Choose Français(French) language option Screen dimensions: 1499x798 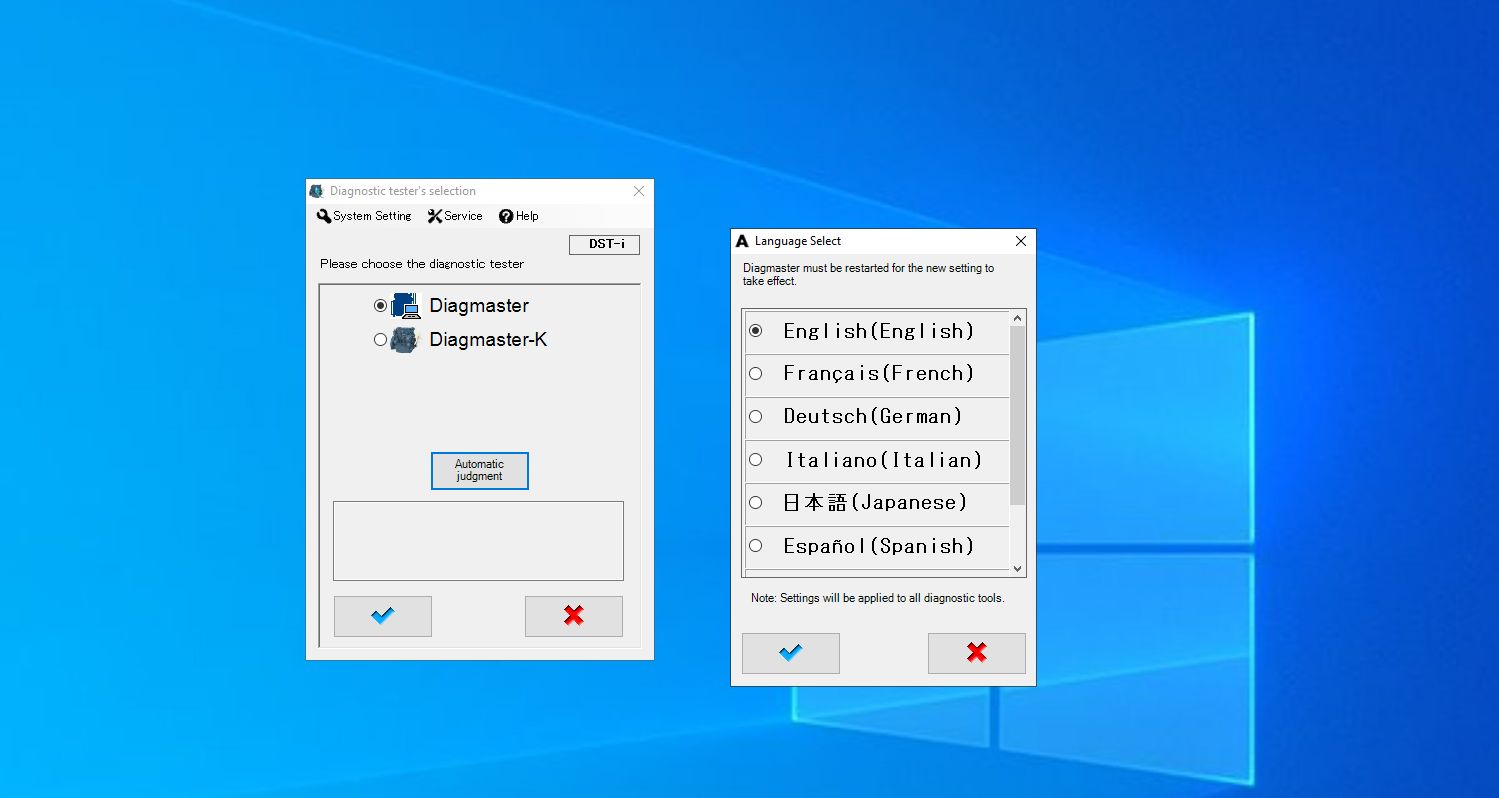click(x=878, y=374)
